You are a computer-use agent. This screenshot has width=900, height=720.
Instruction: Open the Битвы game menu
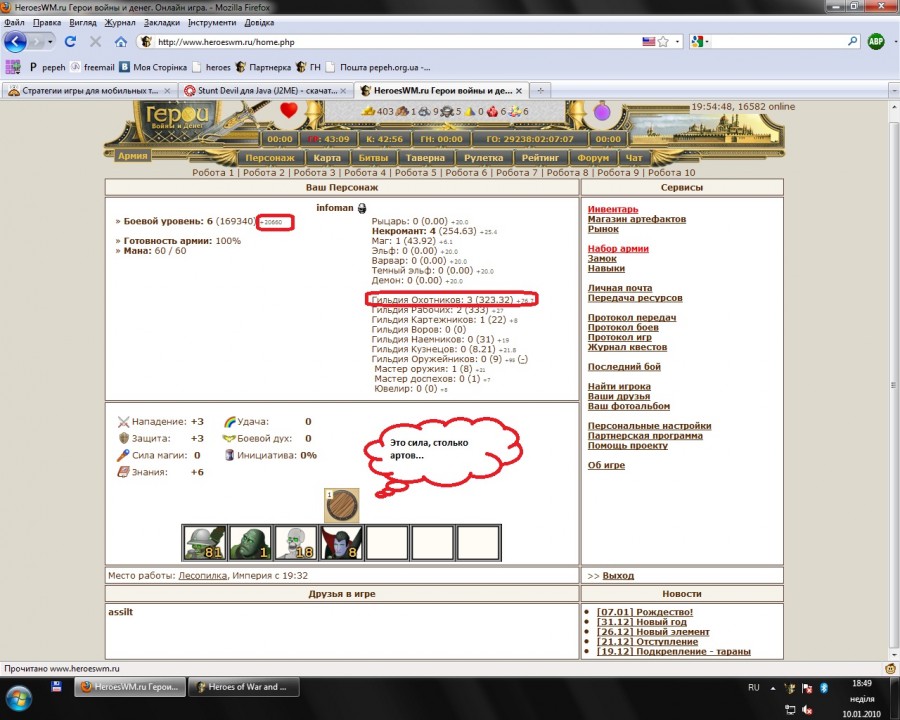(x=373, y=158)
